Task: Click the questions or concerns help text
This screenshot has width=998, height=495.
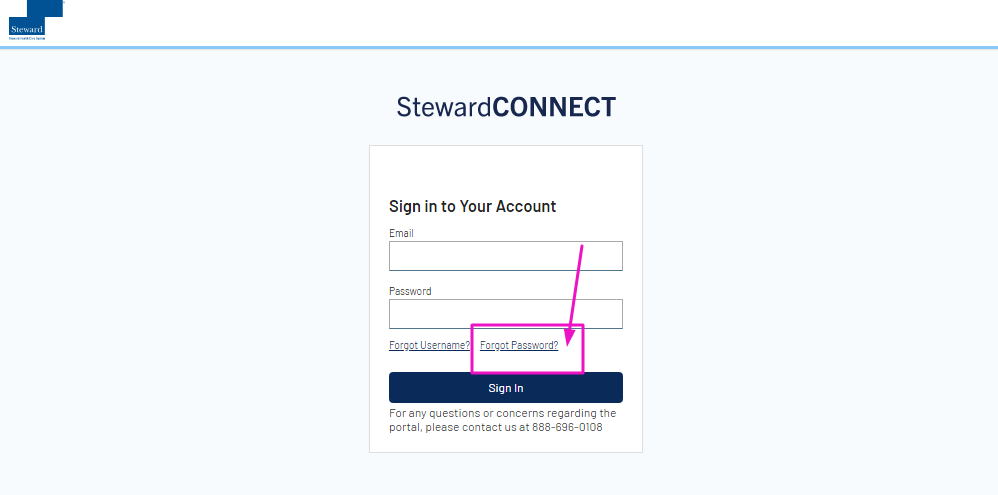Action: coord(503,421)
